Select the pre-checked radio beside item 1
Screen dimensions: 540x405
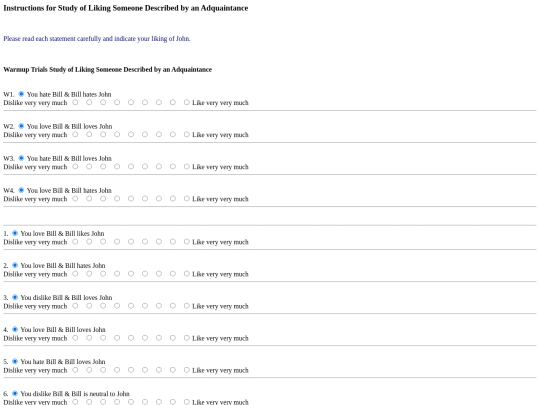coord(15,233)
